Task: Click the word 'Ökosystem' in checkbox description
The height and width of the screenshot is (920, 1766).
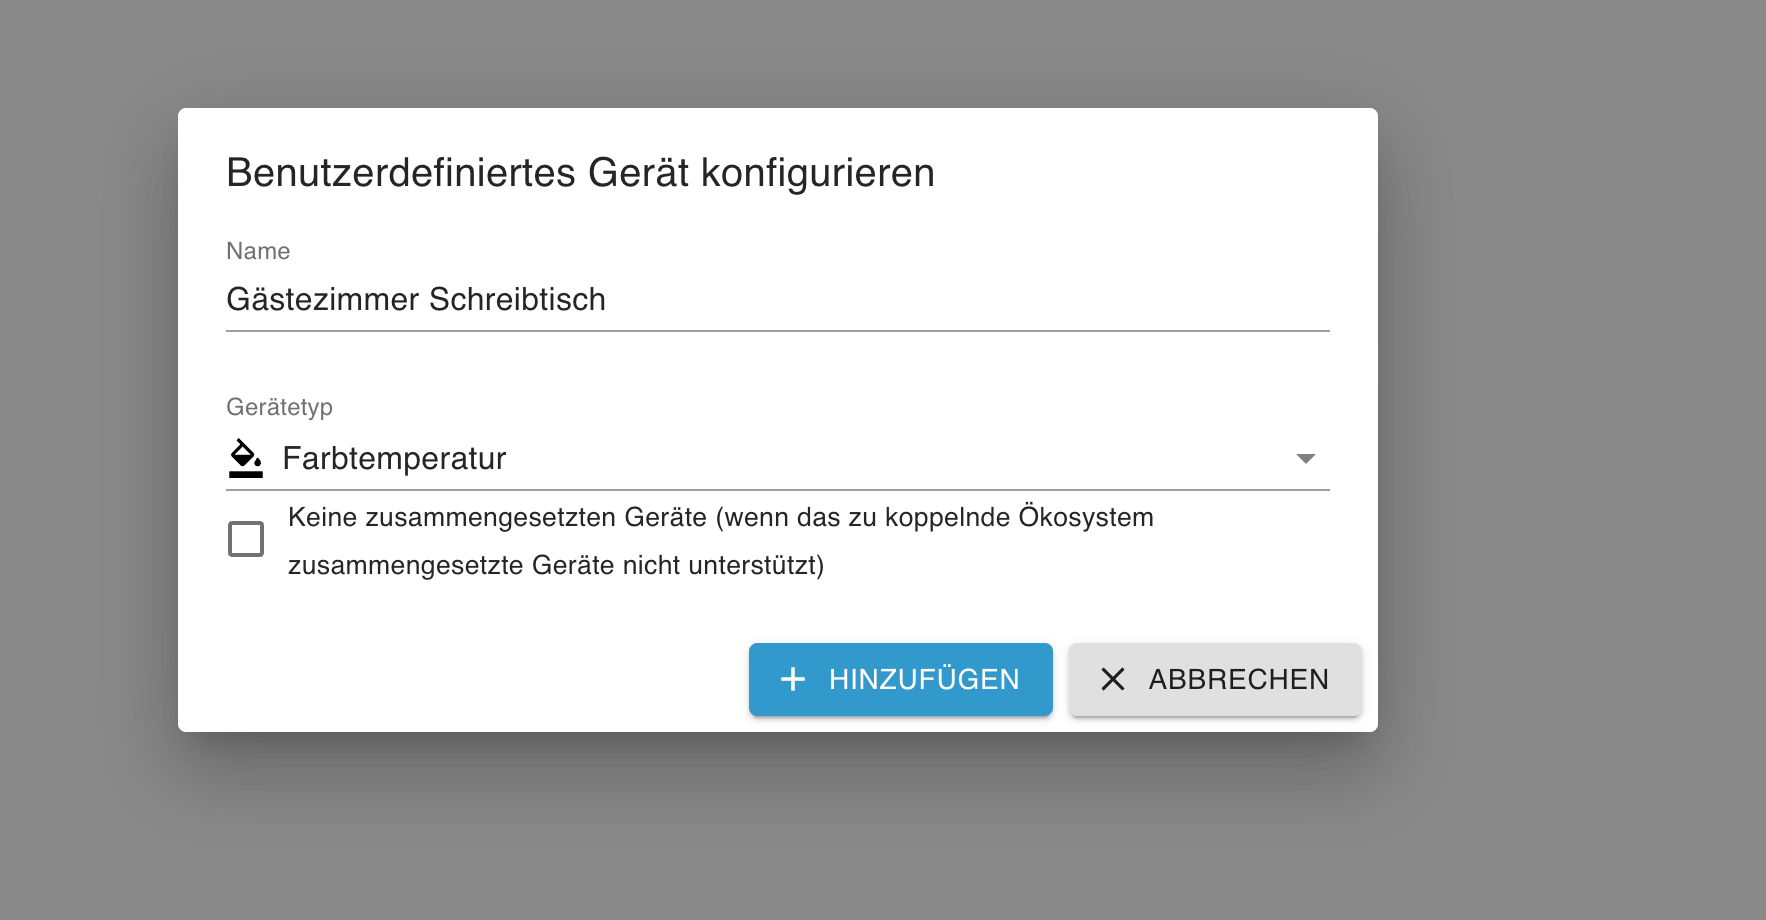Action: pyautogui.click(x=1085, y=517)
